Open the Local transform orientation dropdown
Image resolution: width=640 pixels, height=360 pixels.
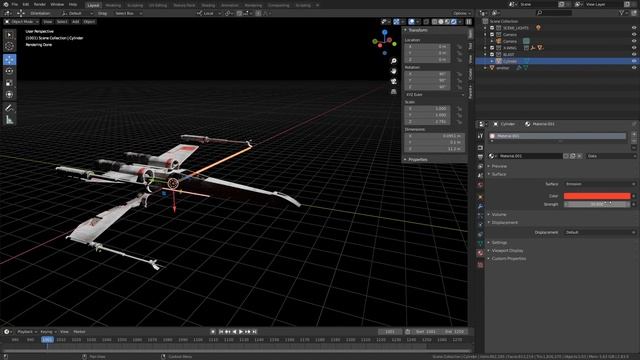[209, 13]
